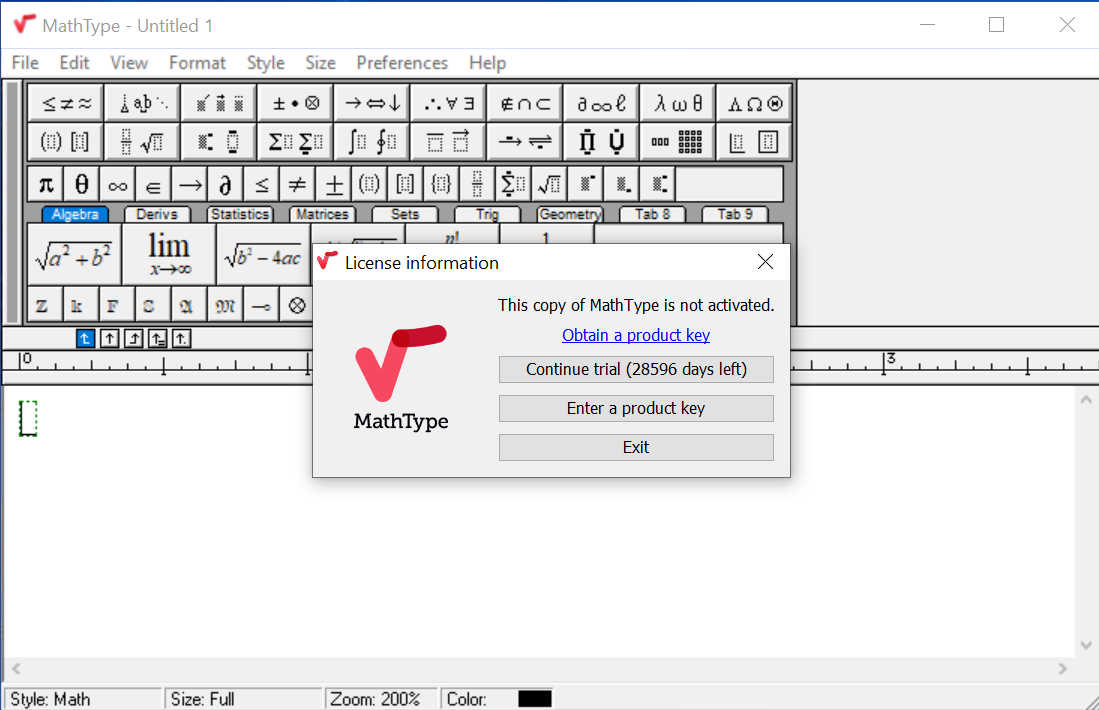Open the miscellaneous symbols palette (∂∞ℓ)

[601, 104]
